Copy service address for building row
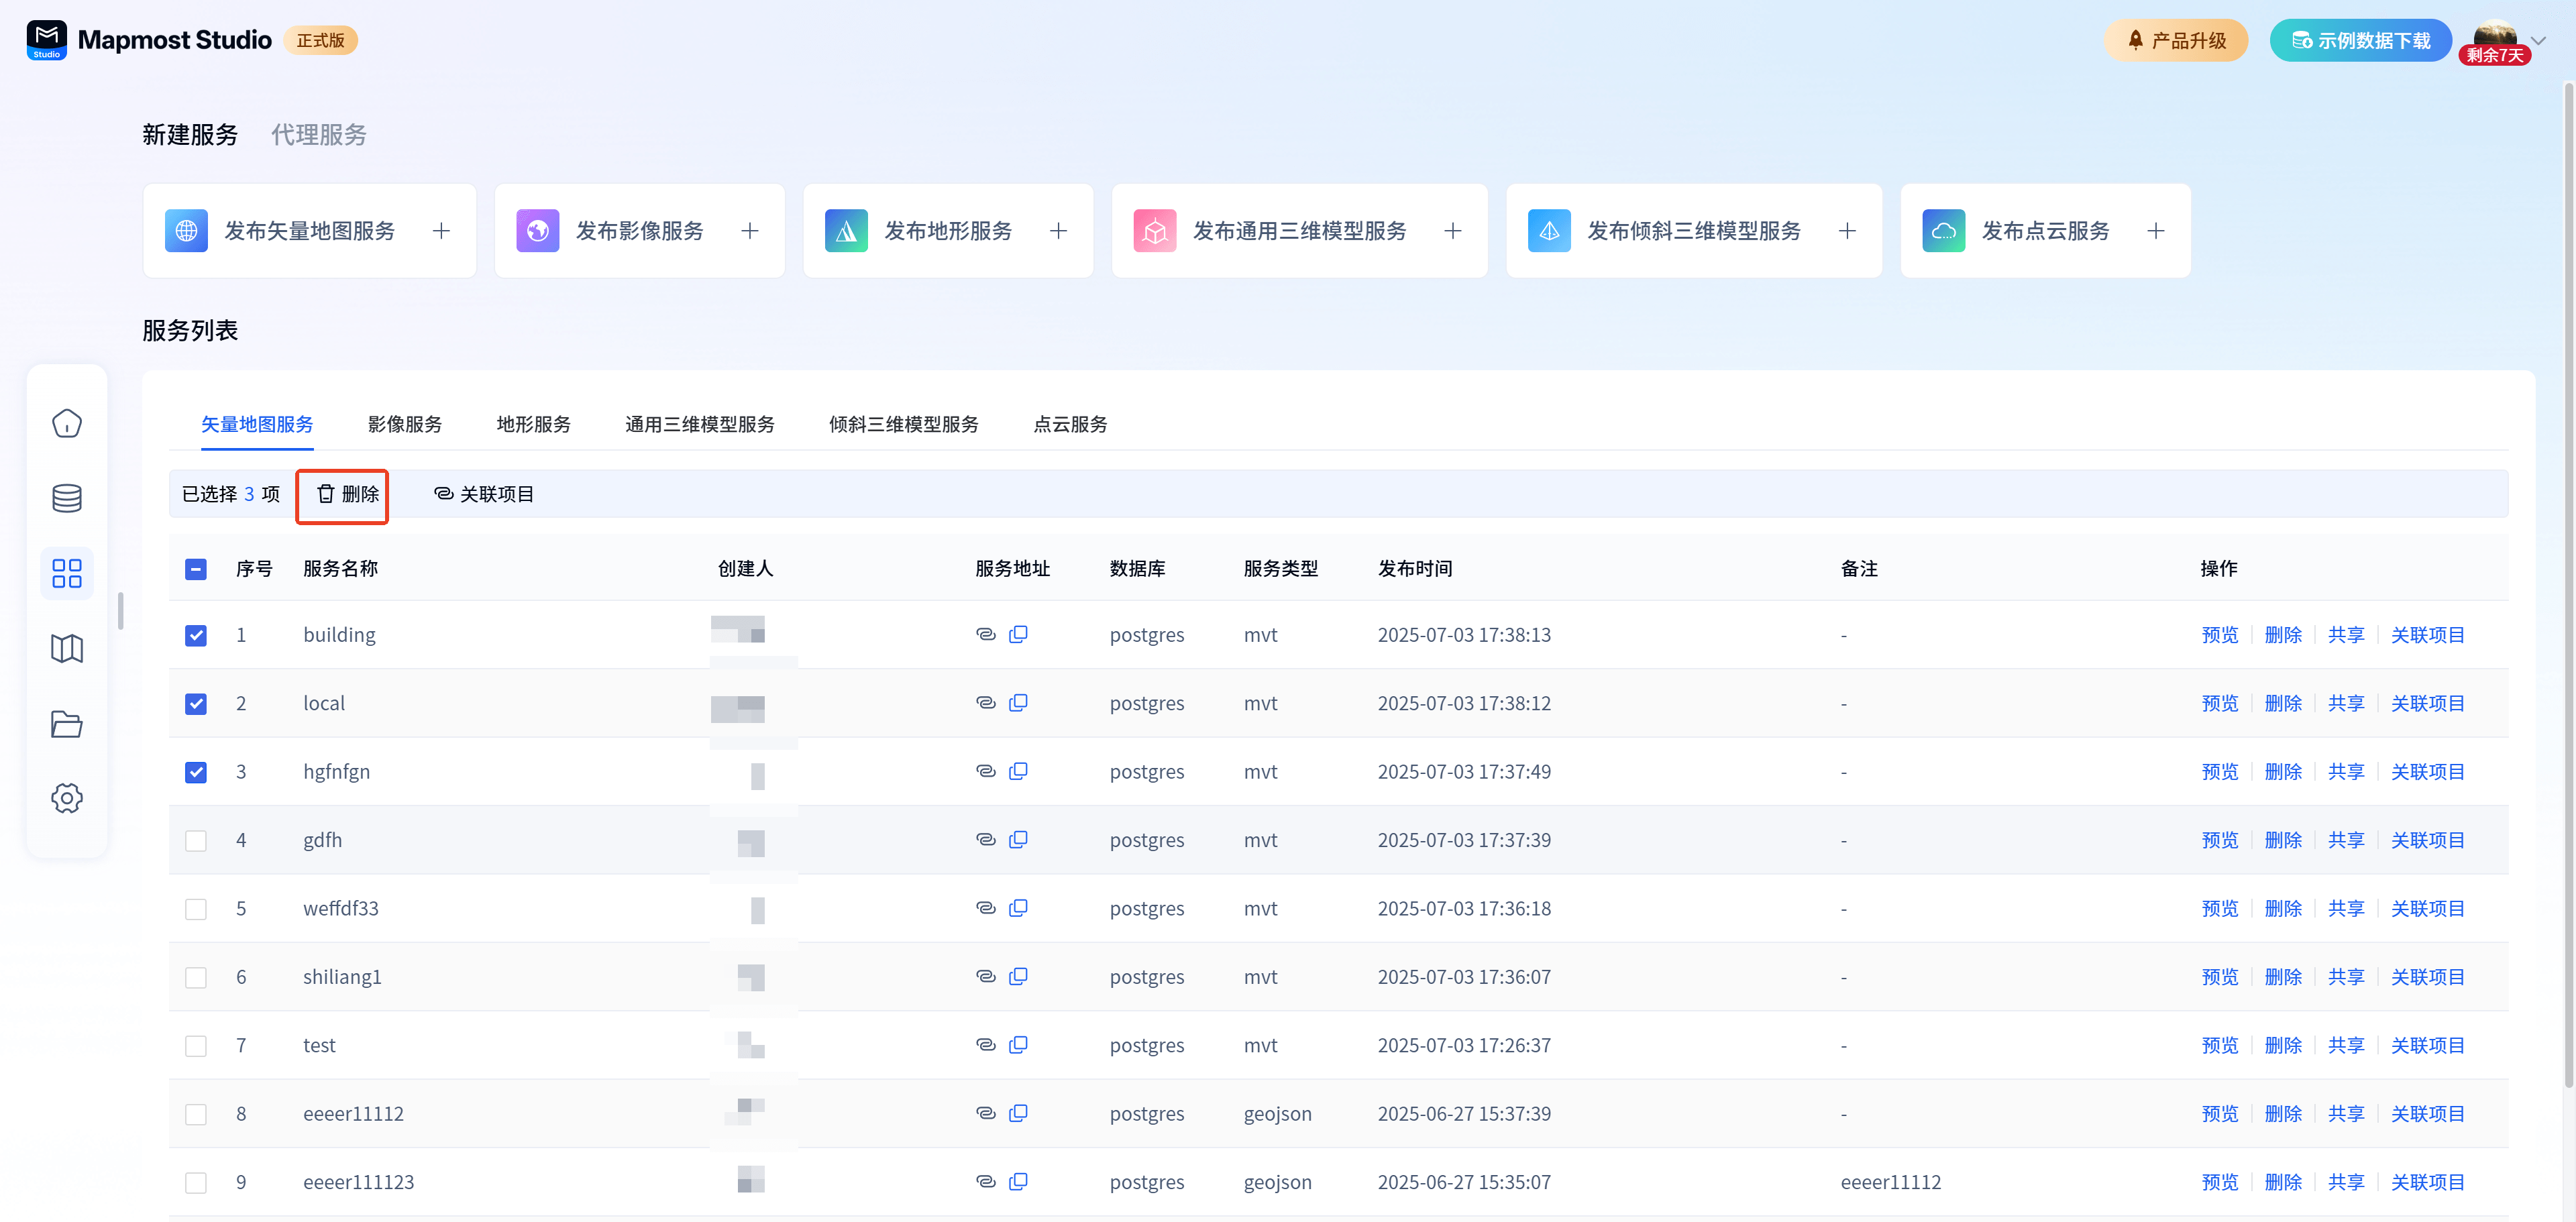The width and height of the screenshot is (2576, 1222). click(1018, 634)
